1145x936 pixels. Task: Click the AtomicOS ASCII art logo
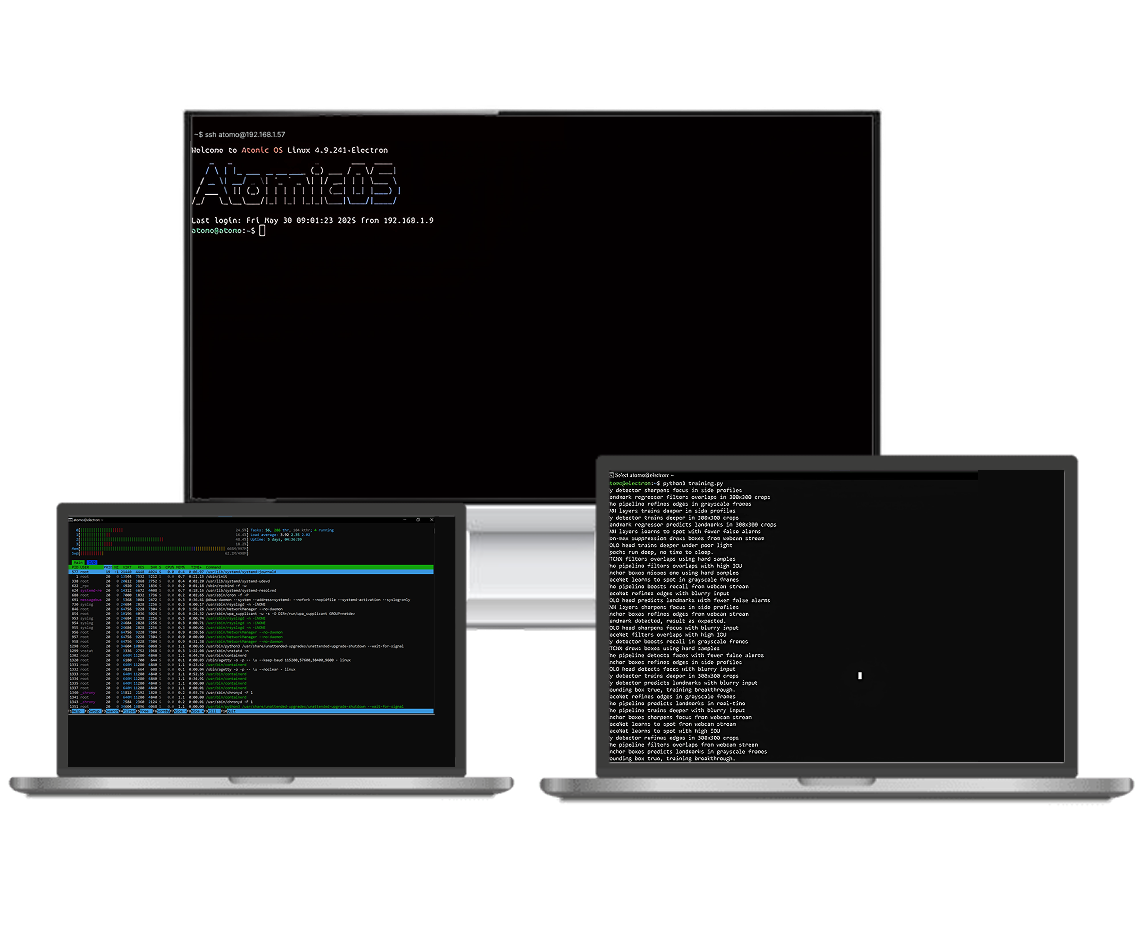coord(296,185)
